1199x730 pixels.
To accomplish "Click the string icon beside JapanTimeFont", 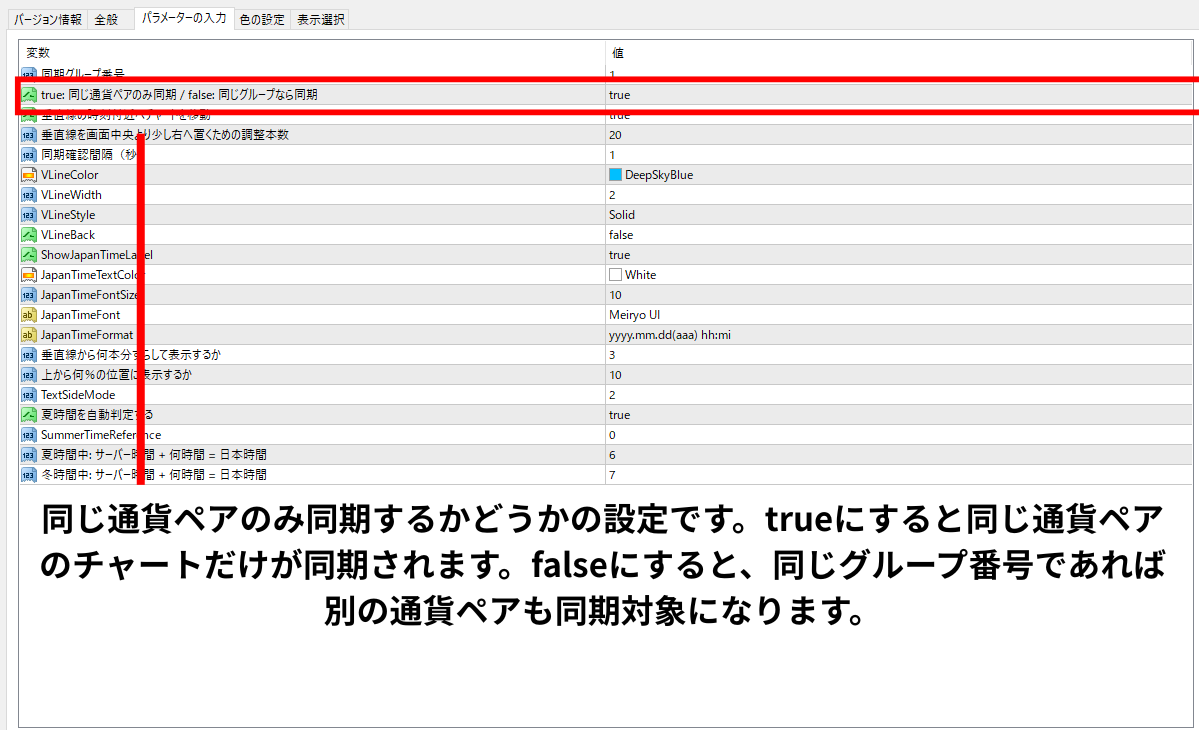I will [x=29, y=315].
